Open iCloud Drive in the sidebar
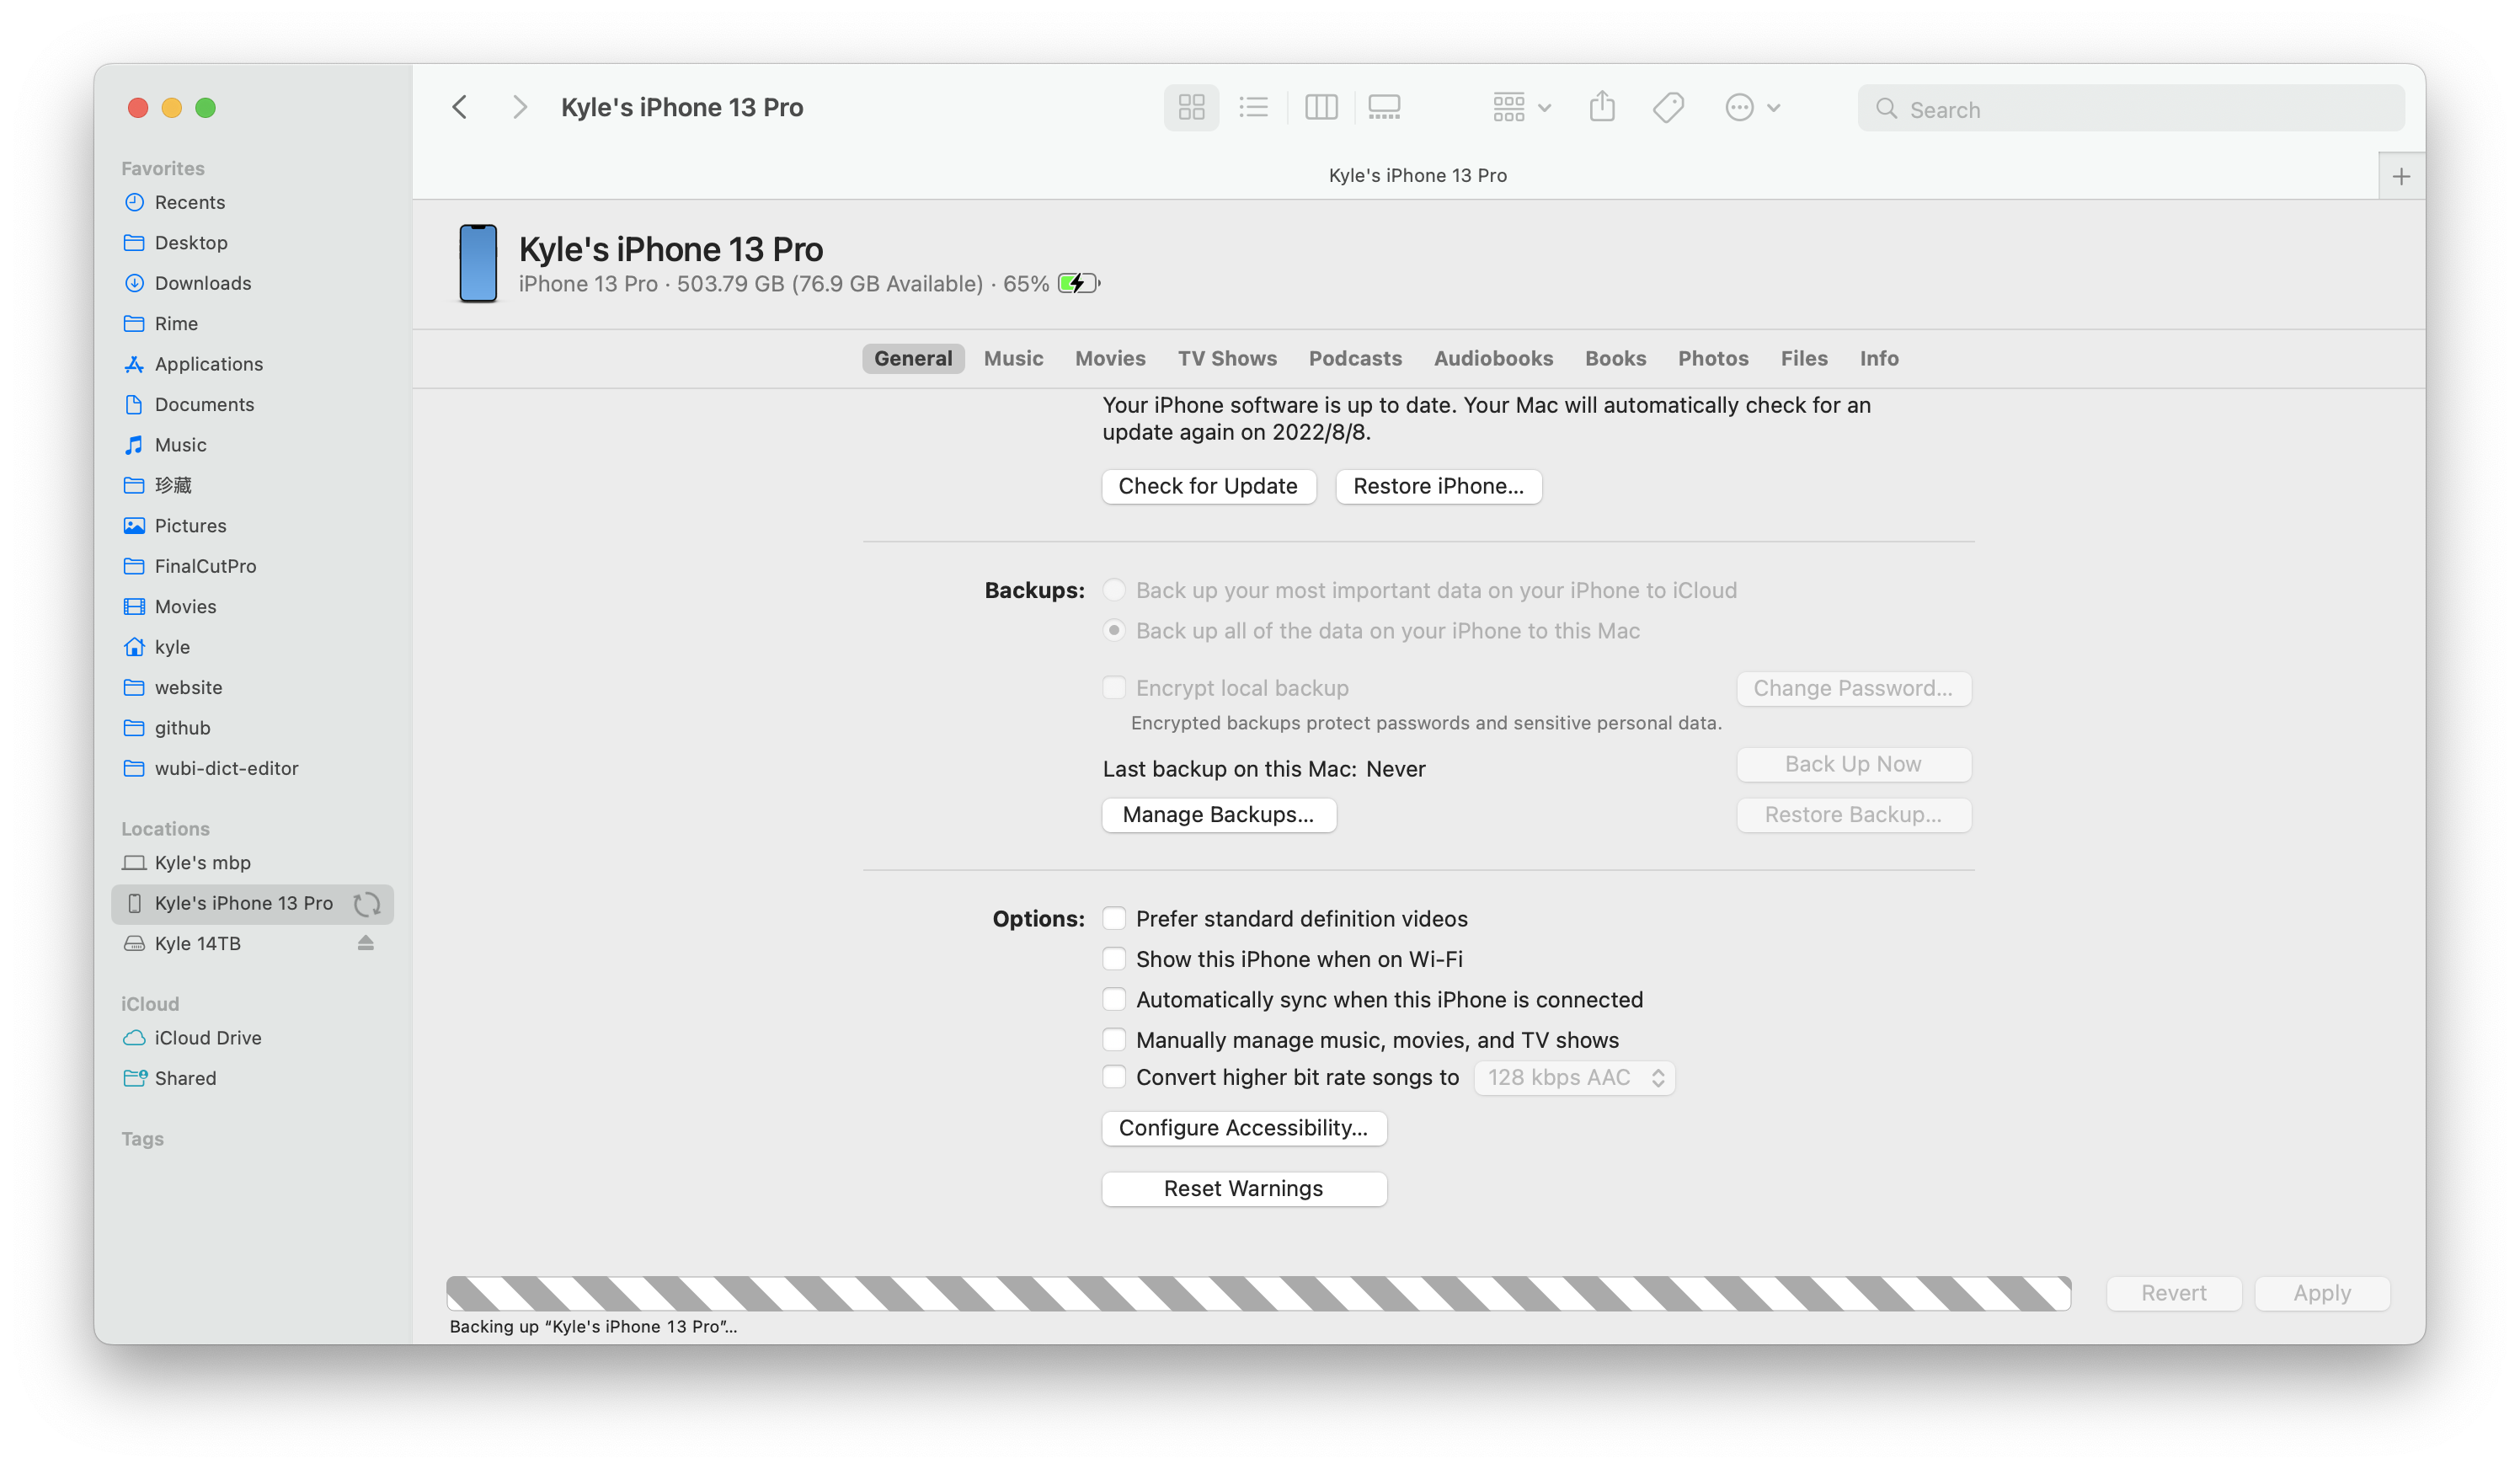This screenshot has width=2520, height=1469. click(253, 1038)
